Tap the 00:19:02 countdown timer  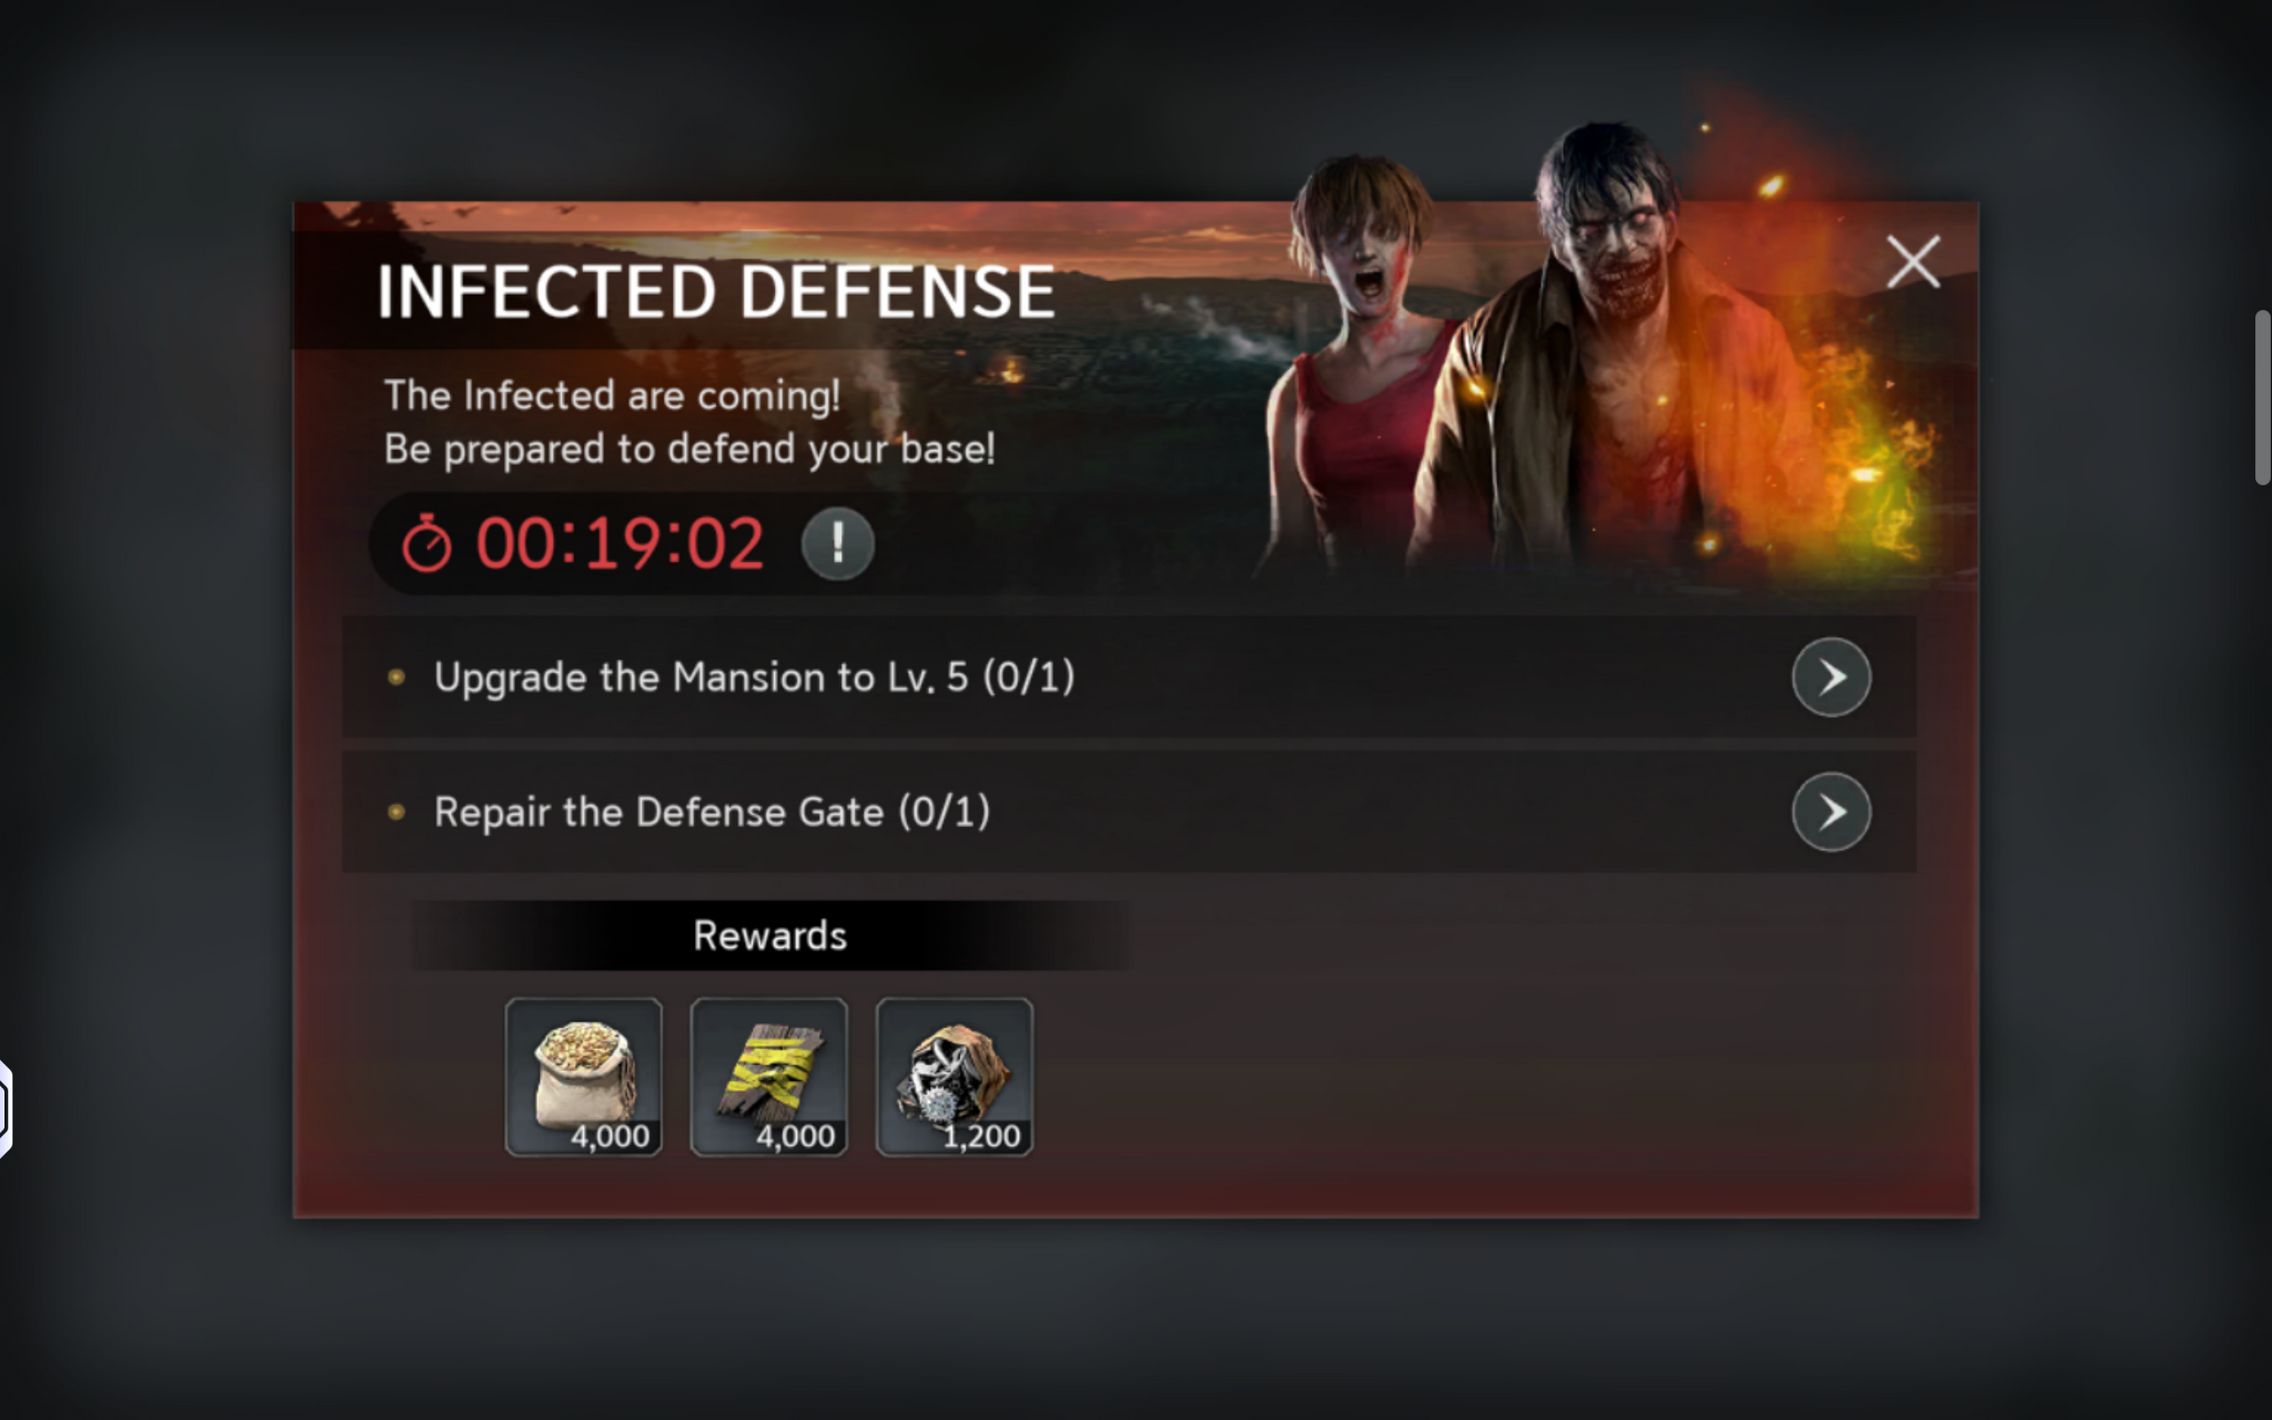coord(619,544)
